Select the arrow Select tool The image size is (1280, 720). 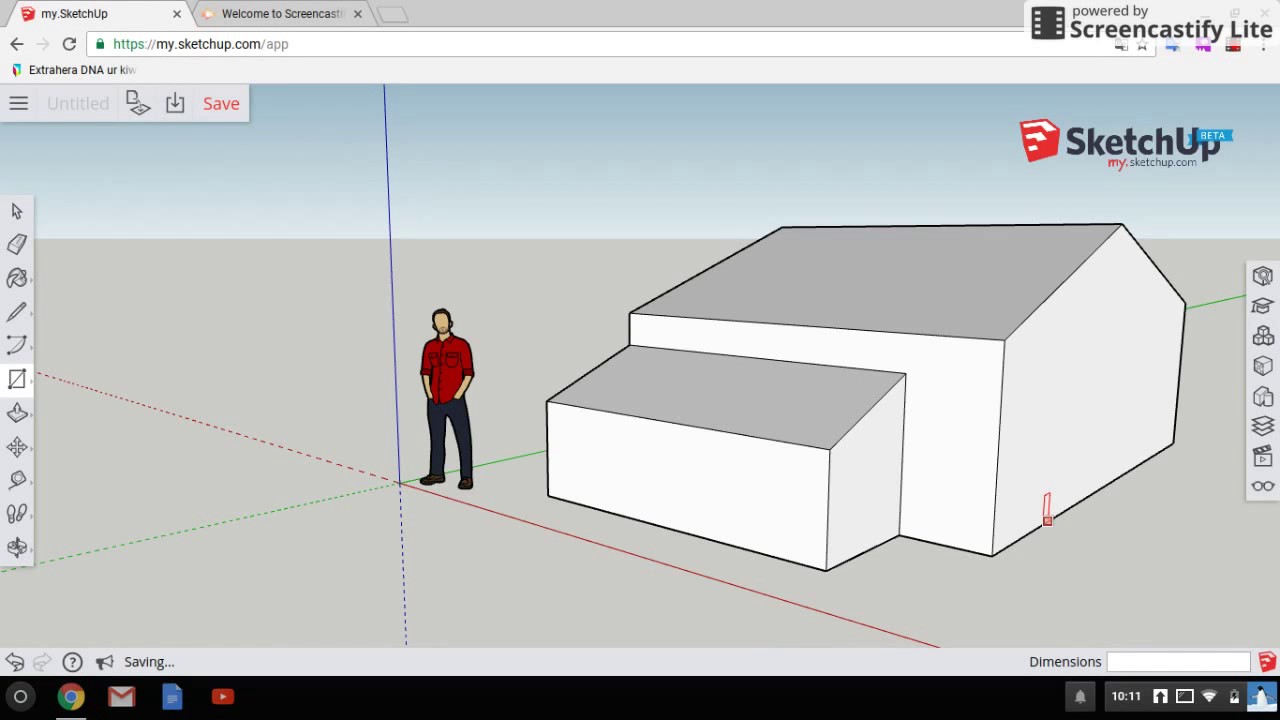tap(17, 211)
